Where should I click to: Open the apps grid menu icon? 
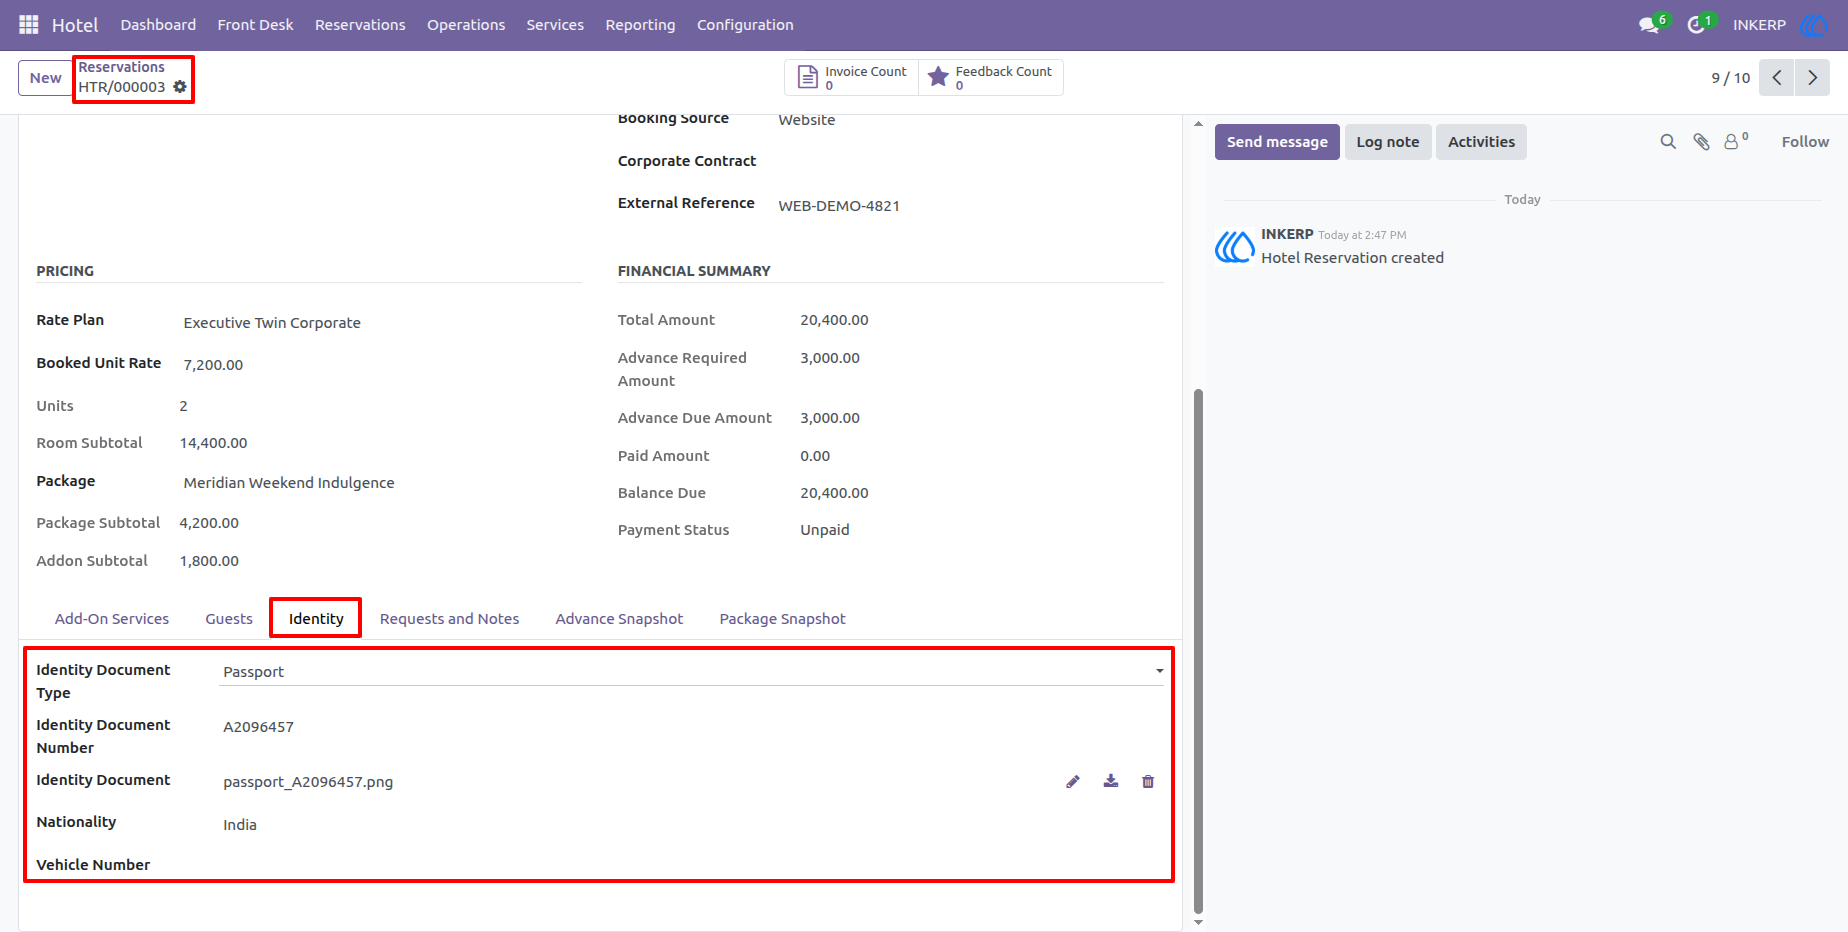coord(29,24)
